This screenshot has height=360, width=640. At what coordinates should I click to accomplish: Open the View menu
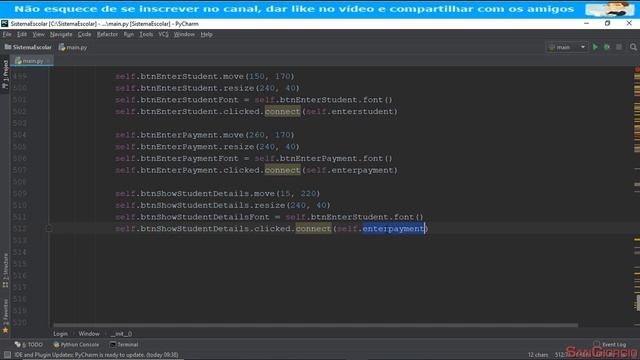[38, 34]
